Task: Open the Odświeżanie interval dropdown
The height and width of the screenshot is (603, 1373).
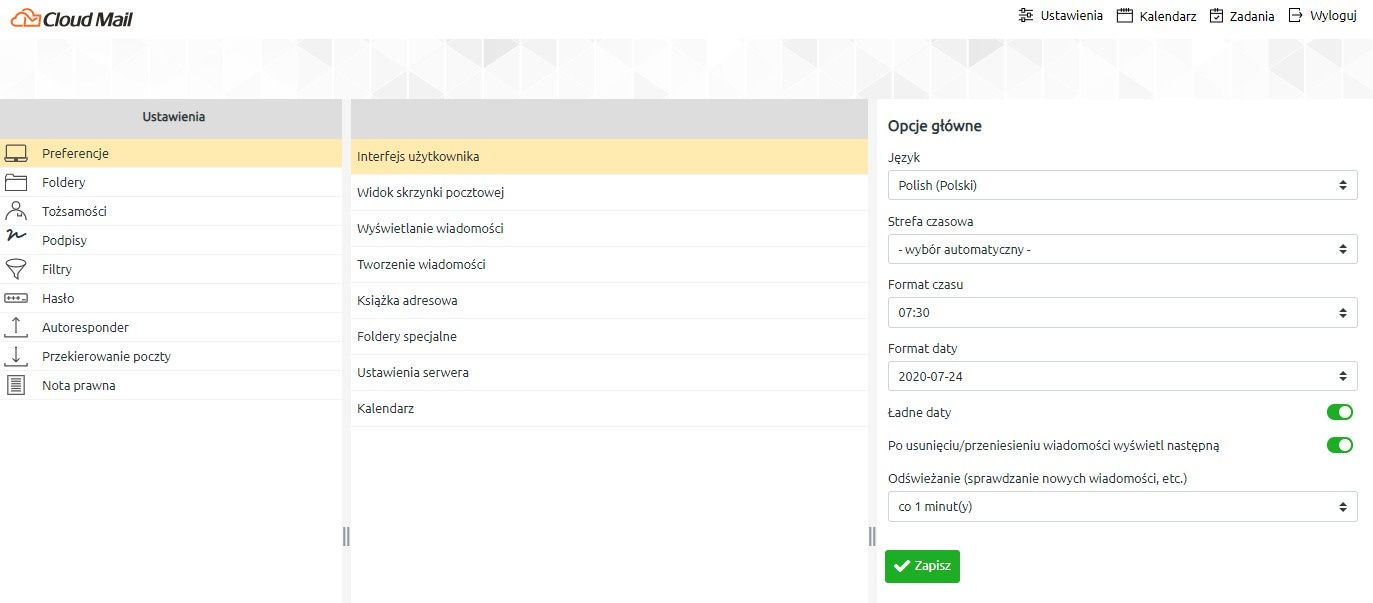Action: [1122, 506]
